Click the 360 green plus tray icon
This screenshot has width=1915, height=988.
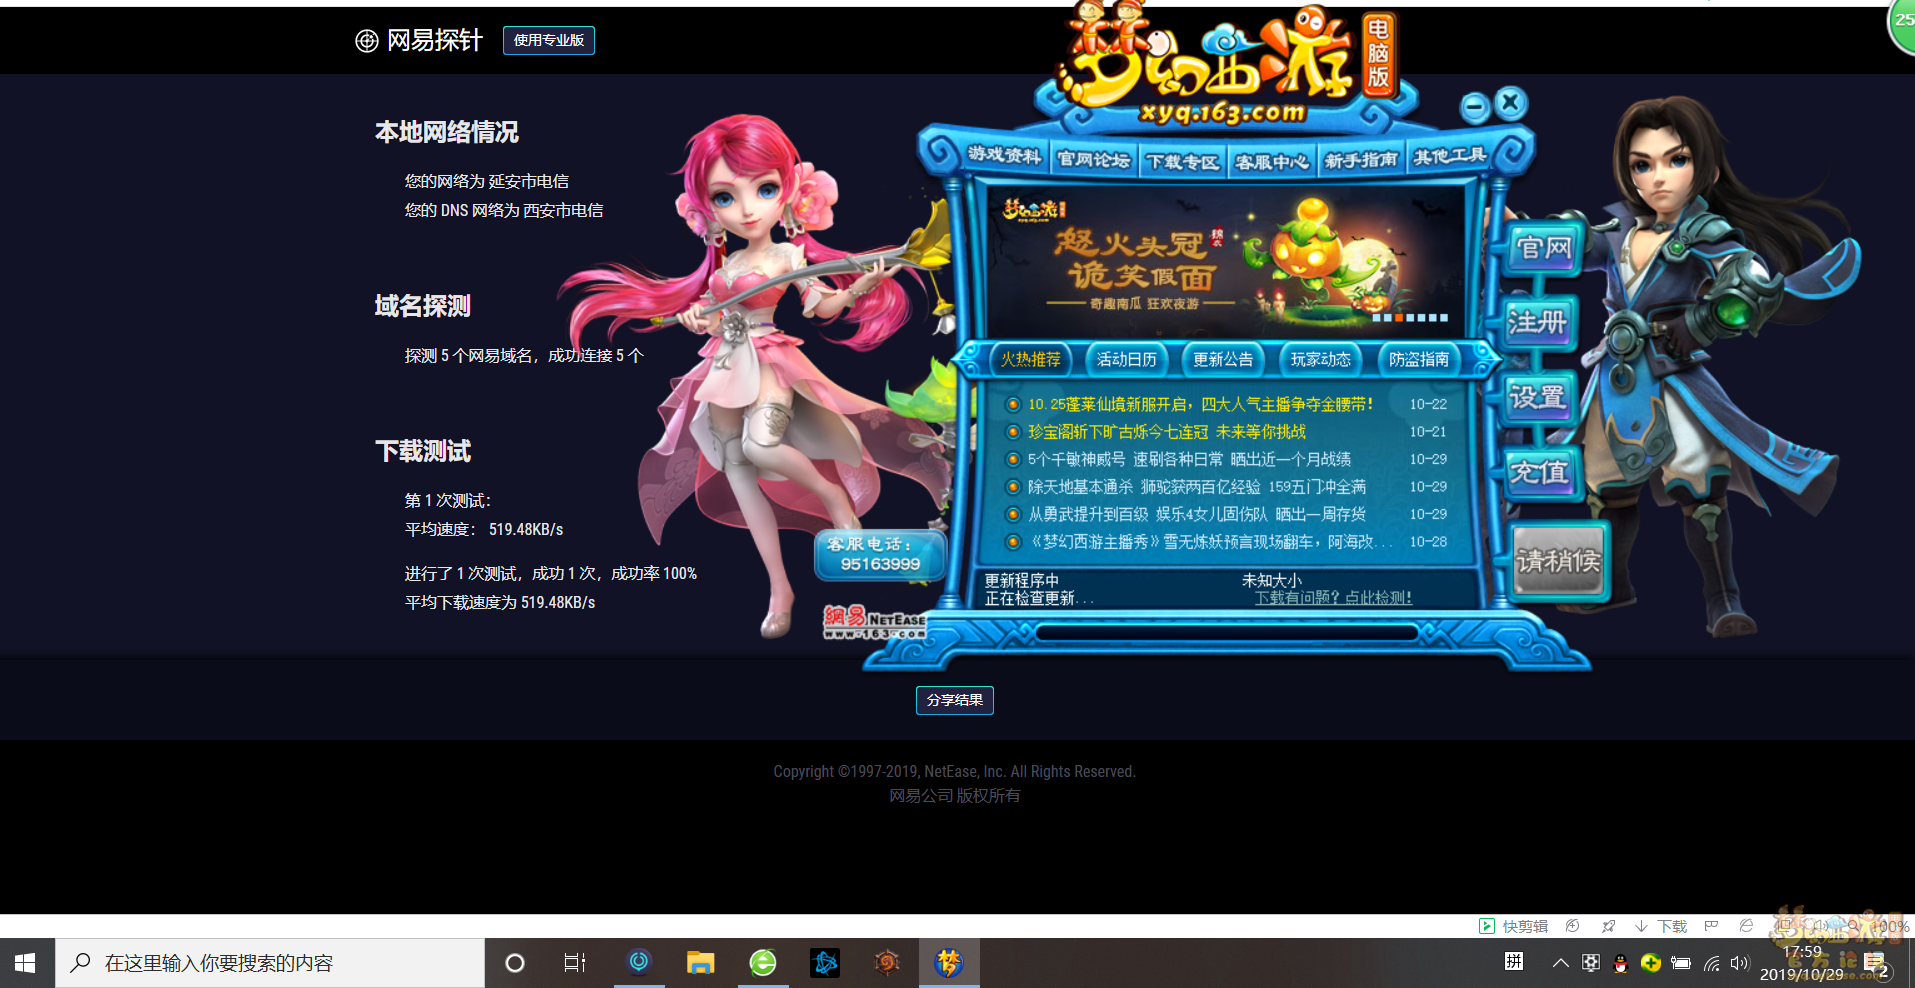(x=1651, y=963)
